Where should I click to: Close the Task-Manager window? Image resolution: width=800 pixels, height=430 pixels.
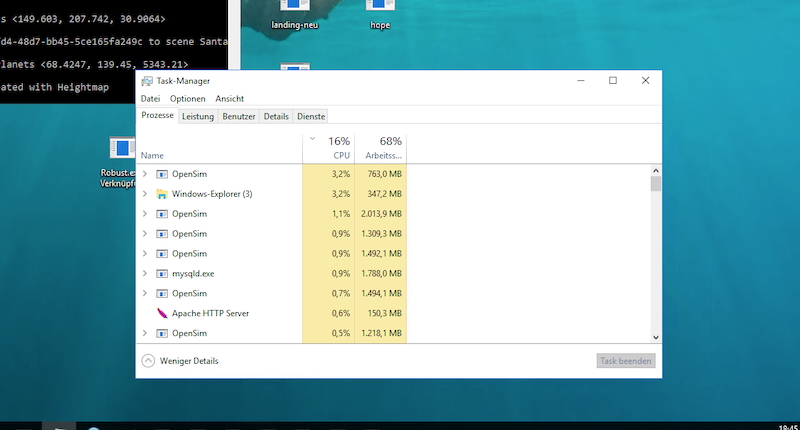coord(645,81)
